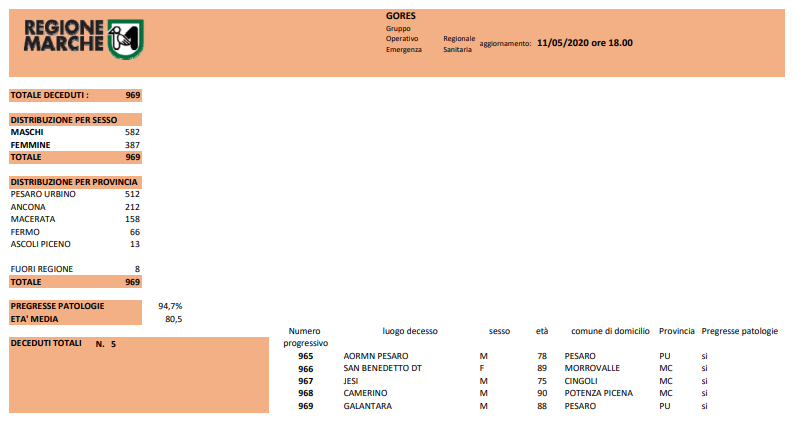Click the 'ASCOLI PICENO' province label
Viewport: 795px width, 438px height.
click(x=41, y=244)
